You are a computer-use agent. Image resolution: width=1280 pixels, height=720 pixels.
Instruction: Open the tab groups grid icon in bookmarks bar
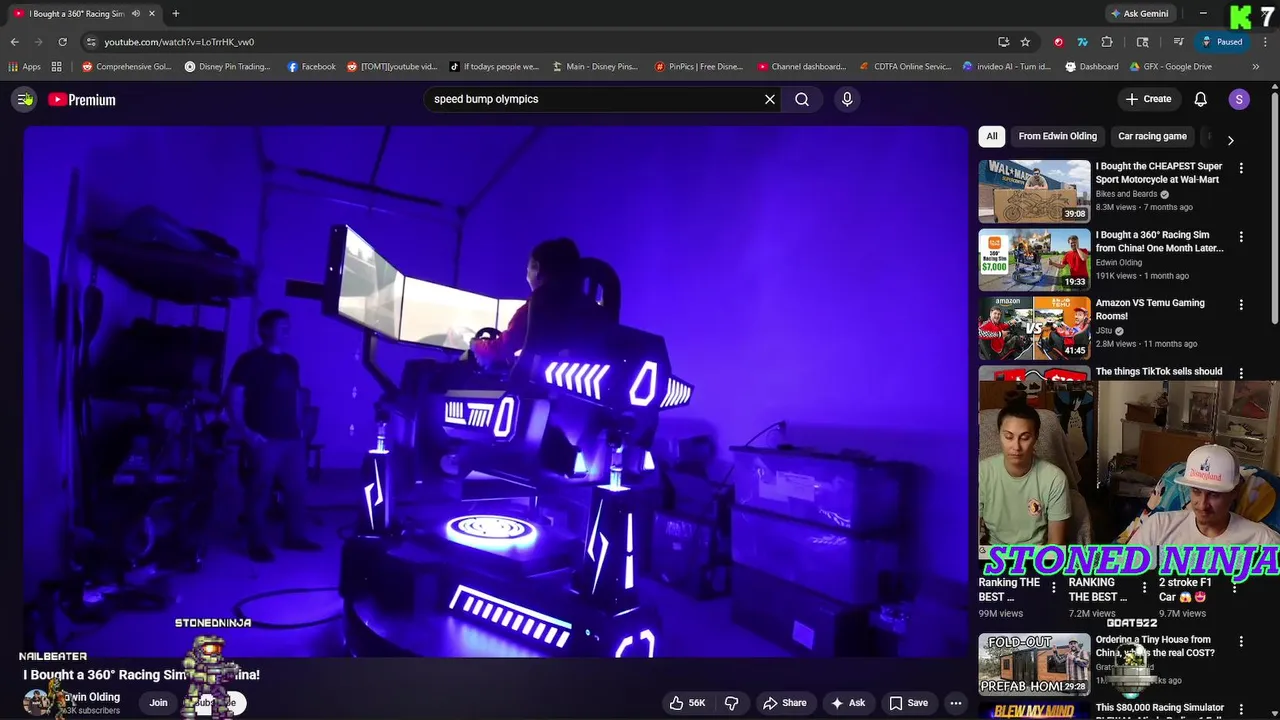57,67
